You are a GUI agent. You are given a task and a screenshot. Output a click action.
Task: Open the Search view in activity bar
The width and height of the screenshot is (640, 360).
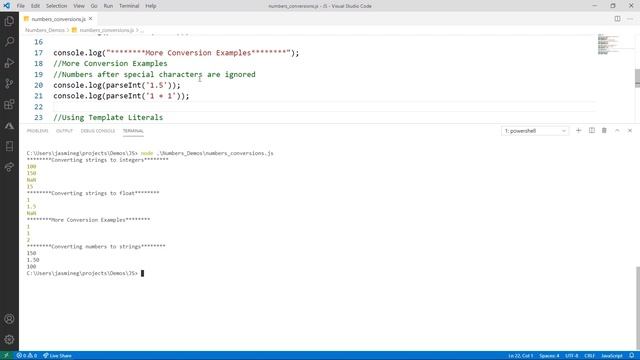click(9, 42)
